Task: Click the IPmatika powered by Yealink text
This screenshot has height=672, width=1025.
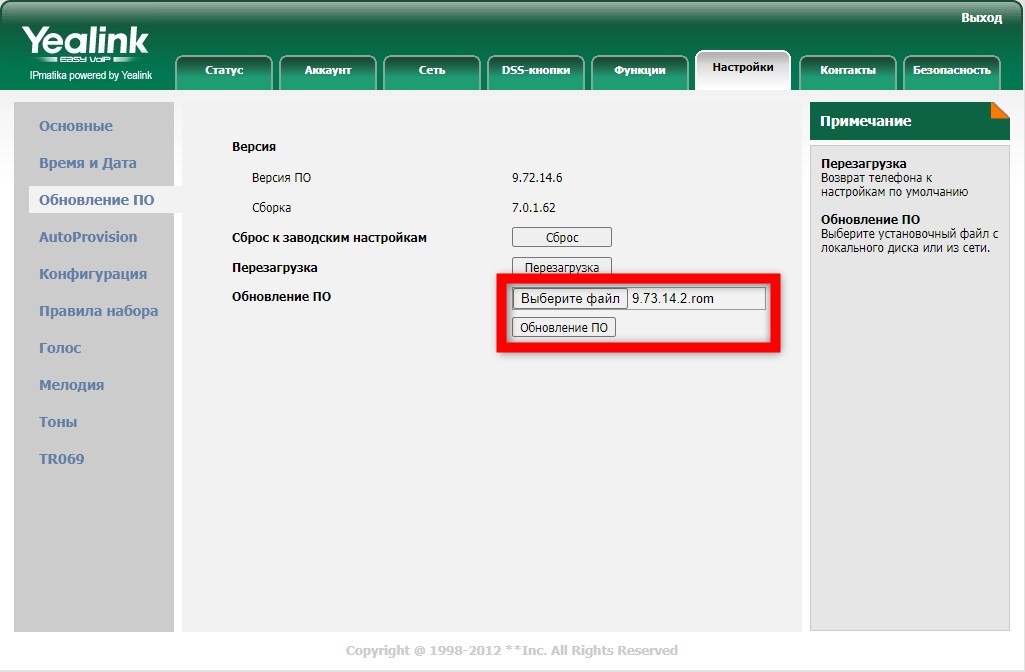Action: pyautogui.click(x=91, y=76)
